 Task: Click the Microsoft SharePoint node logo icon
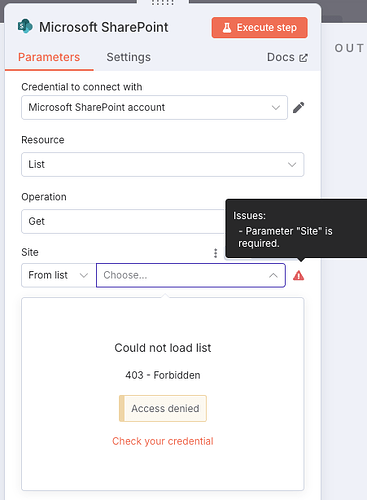click(25, 27)
